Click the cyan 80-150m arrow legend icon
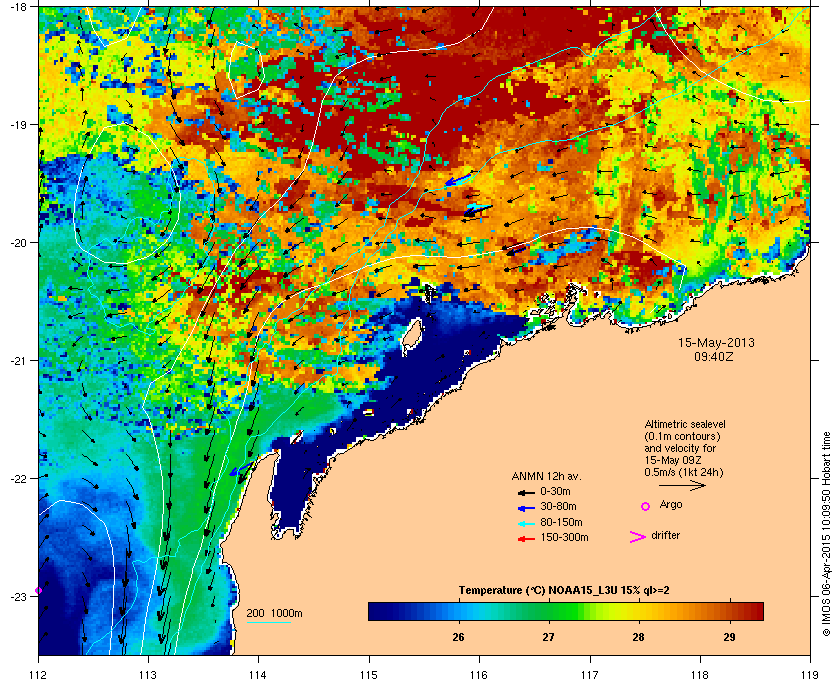The height and width of the screenshot is (680, 840). coord(526,523)
